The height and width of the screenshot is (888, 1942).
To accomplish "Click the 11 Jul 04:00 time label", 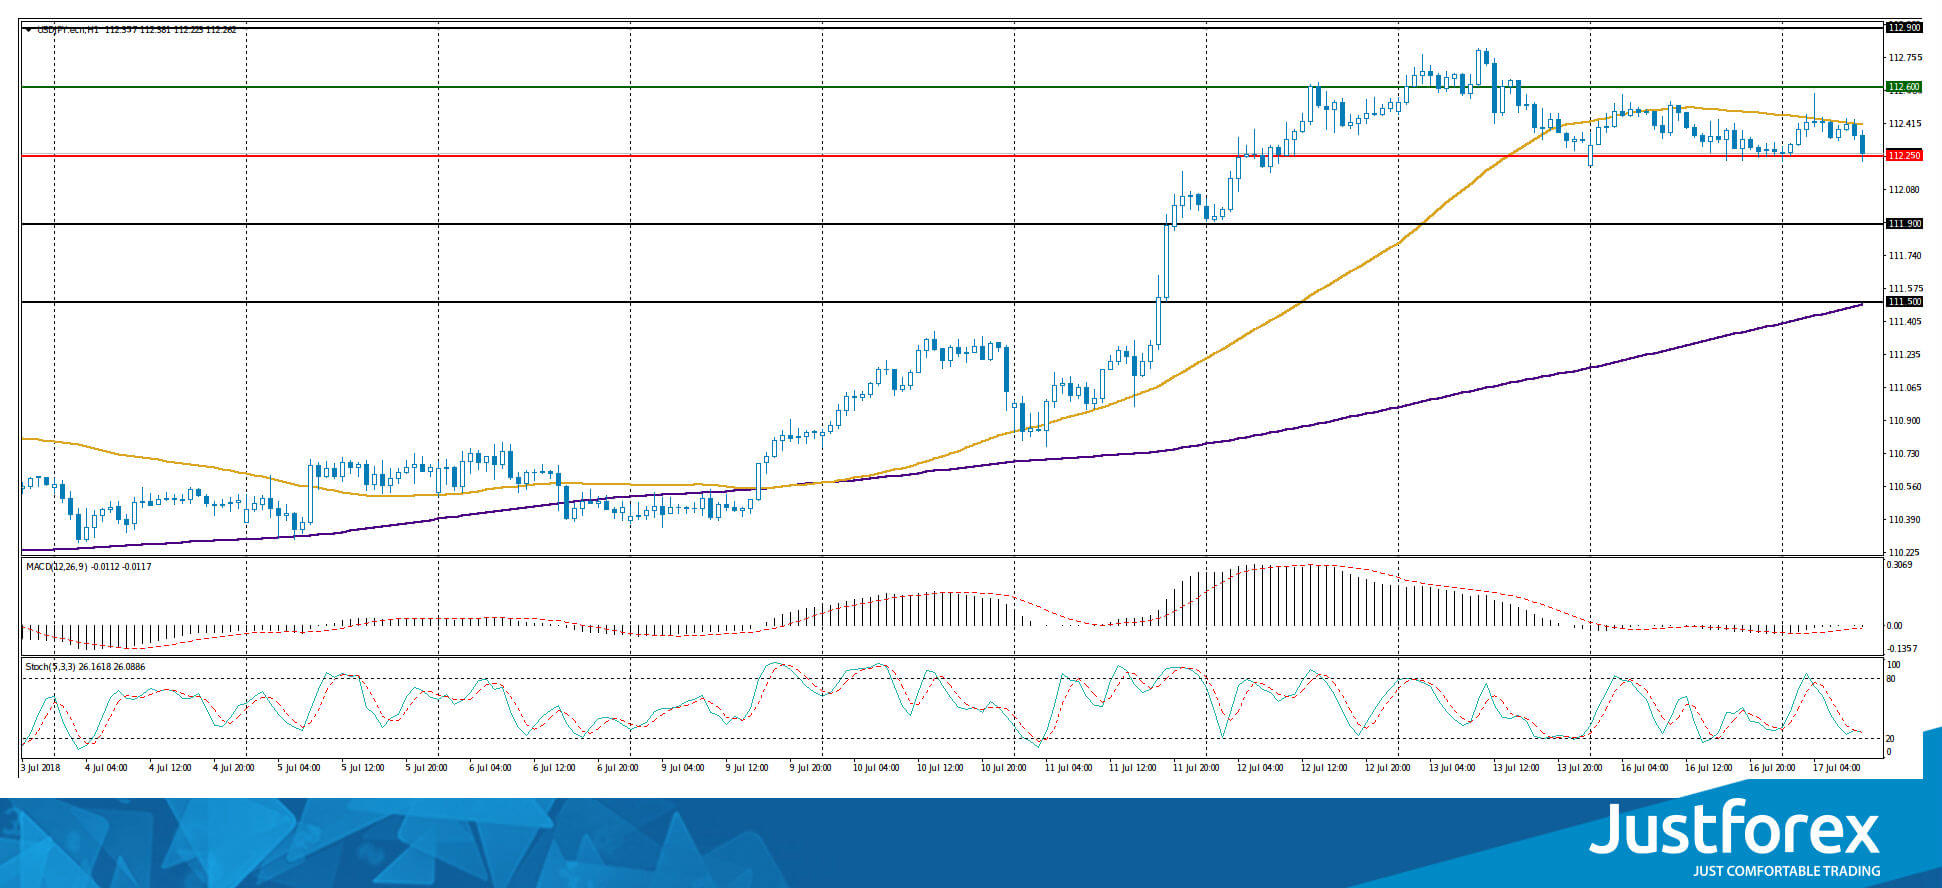I will point(1069,768).
